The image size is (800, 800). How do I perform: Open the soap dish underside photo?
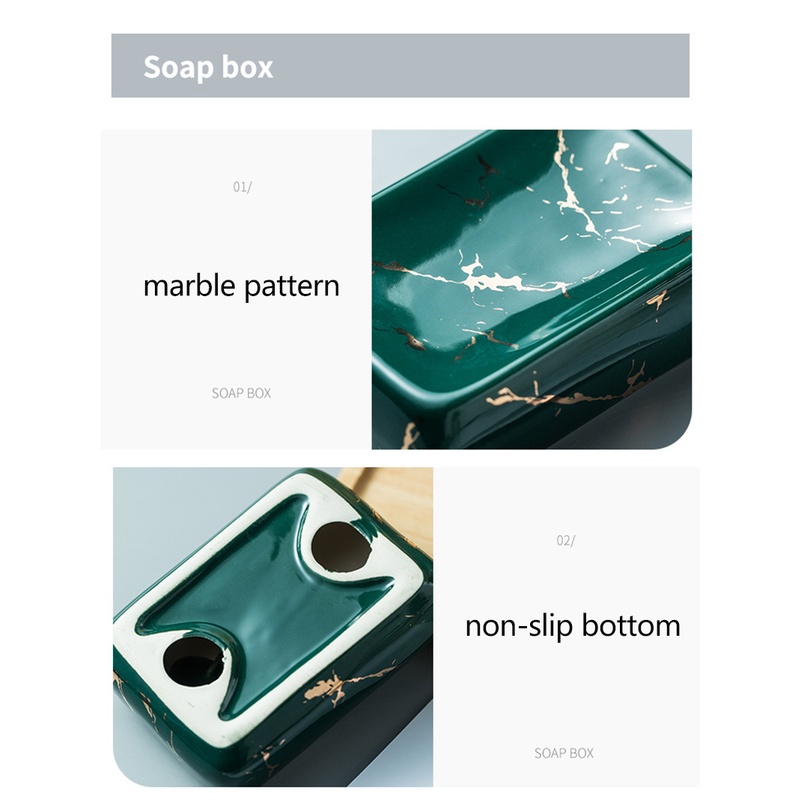click(273, 627)
